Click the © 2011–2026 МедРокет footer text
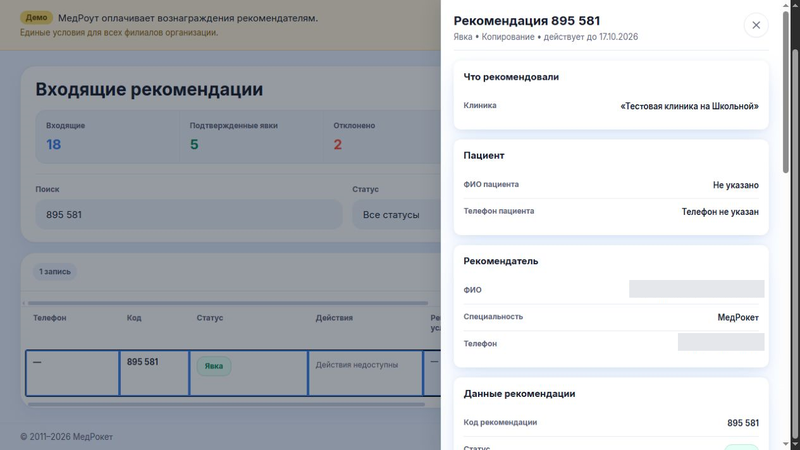 (x=66, y=437)
